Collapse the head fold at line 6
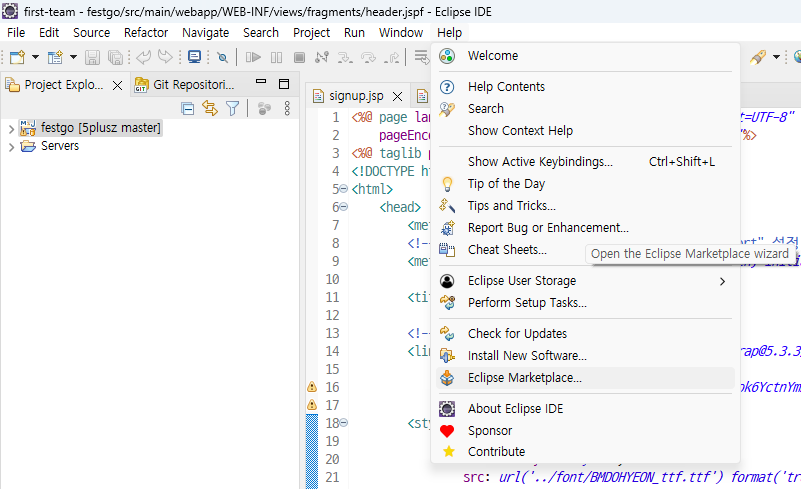The height and width of the screenshot is (489, 801). point(344,207)
